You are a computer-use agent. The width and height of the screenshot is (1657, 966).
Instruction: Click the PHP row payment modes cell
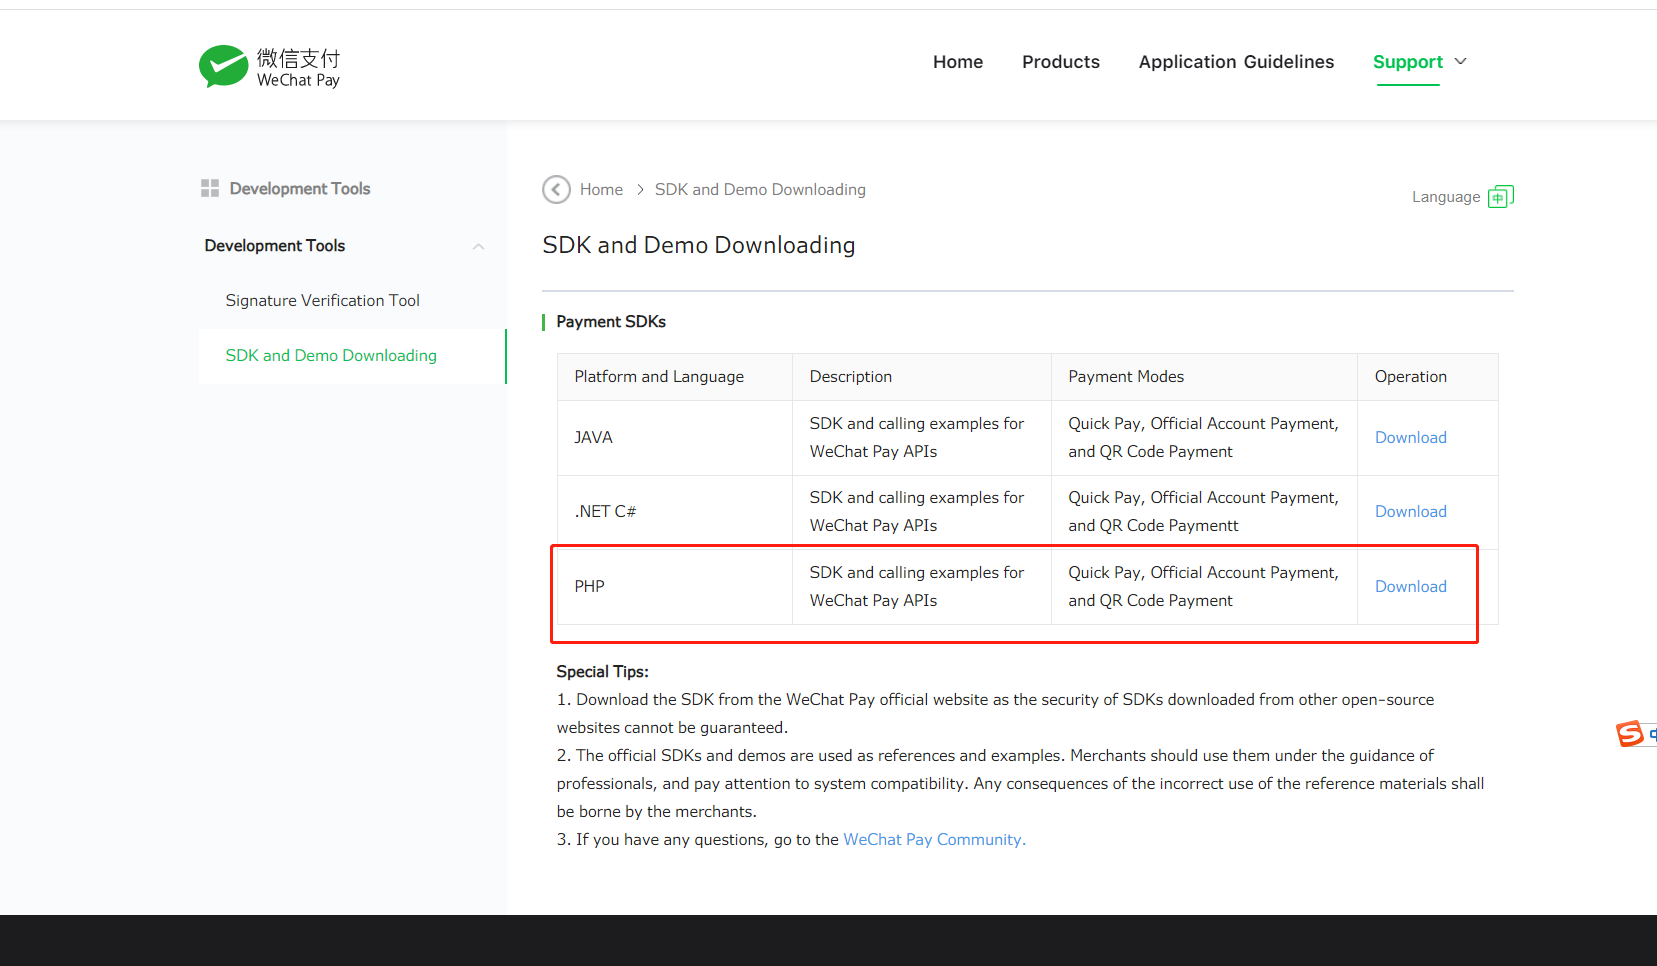pos(1204,587)
